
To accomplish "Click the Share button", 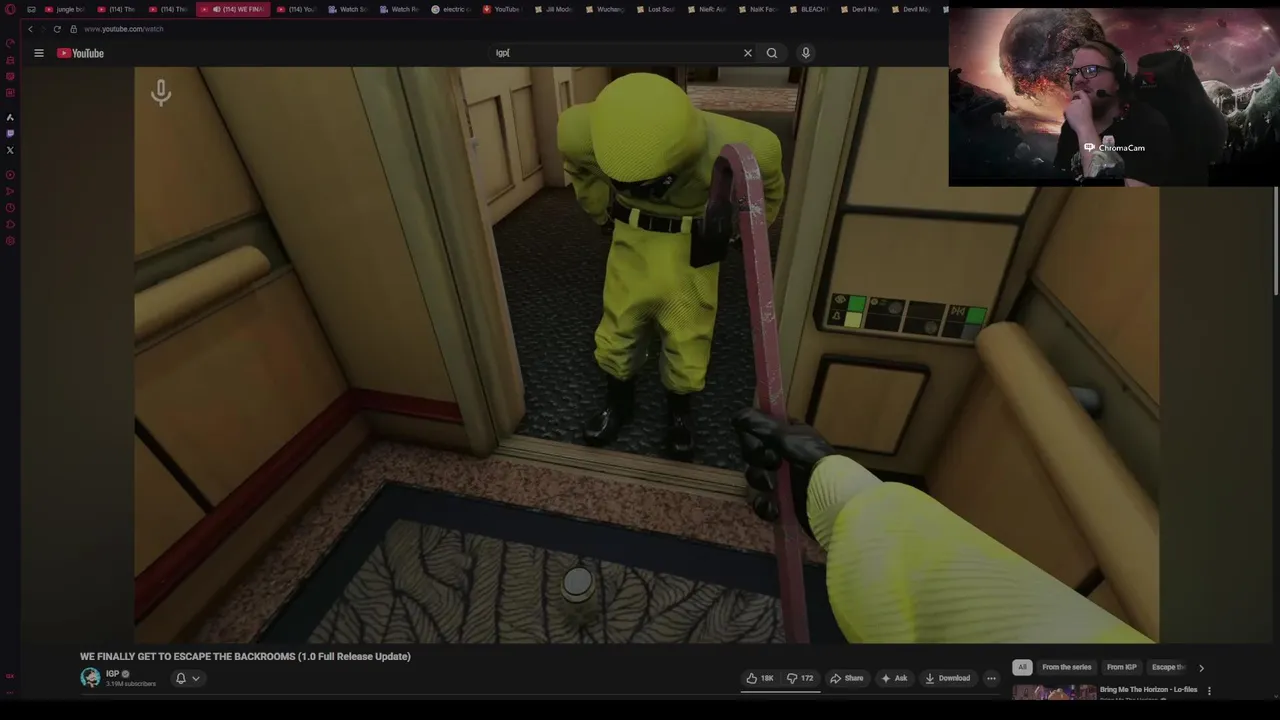I will [847, 678].
